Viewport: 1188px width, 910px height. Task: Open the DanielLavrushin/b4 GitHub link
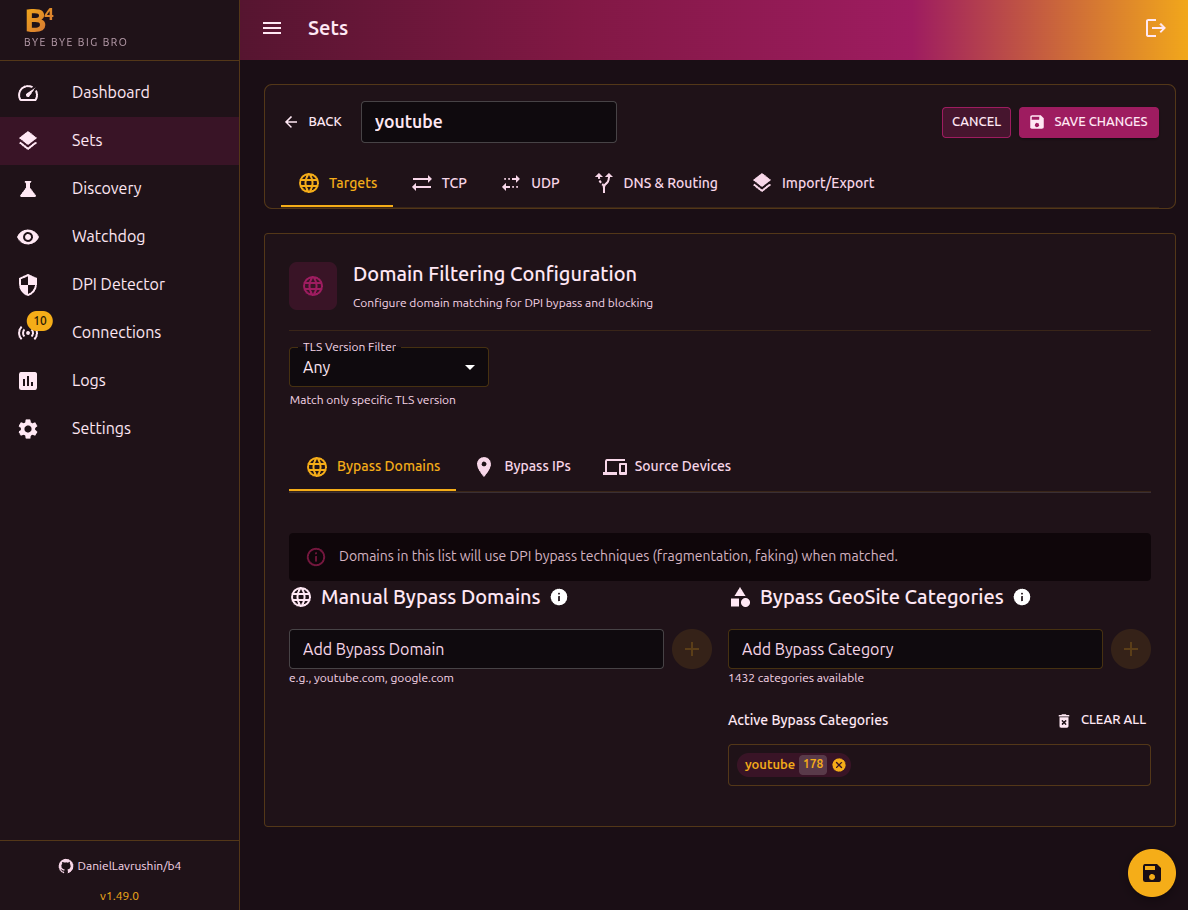[120, 866]
